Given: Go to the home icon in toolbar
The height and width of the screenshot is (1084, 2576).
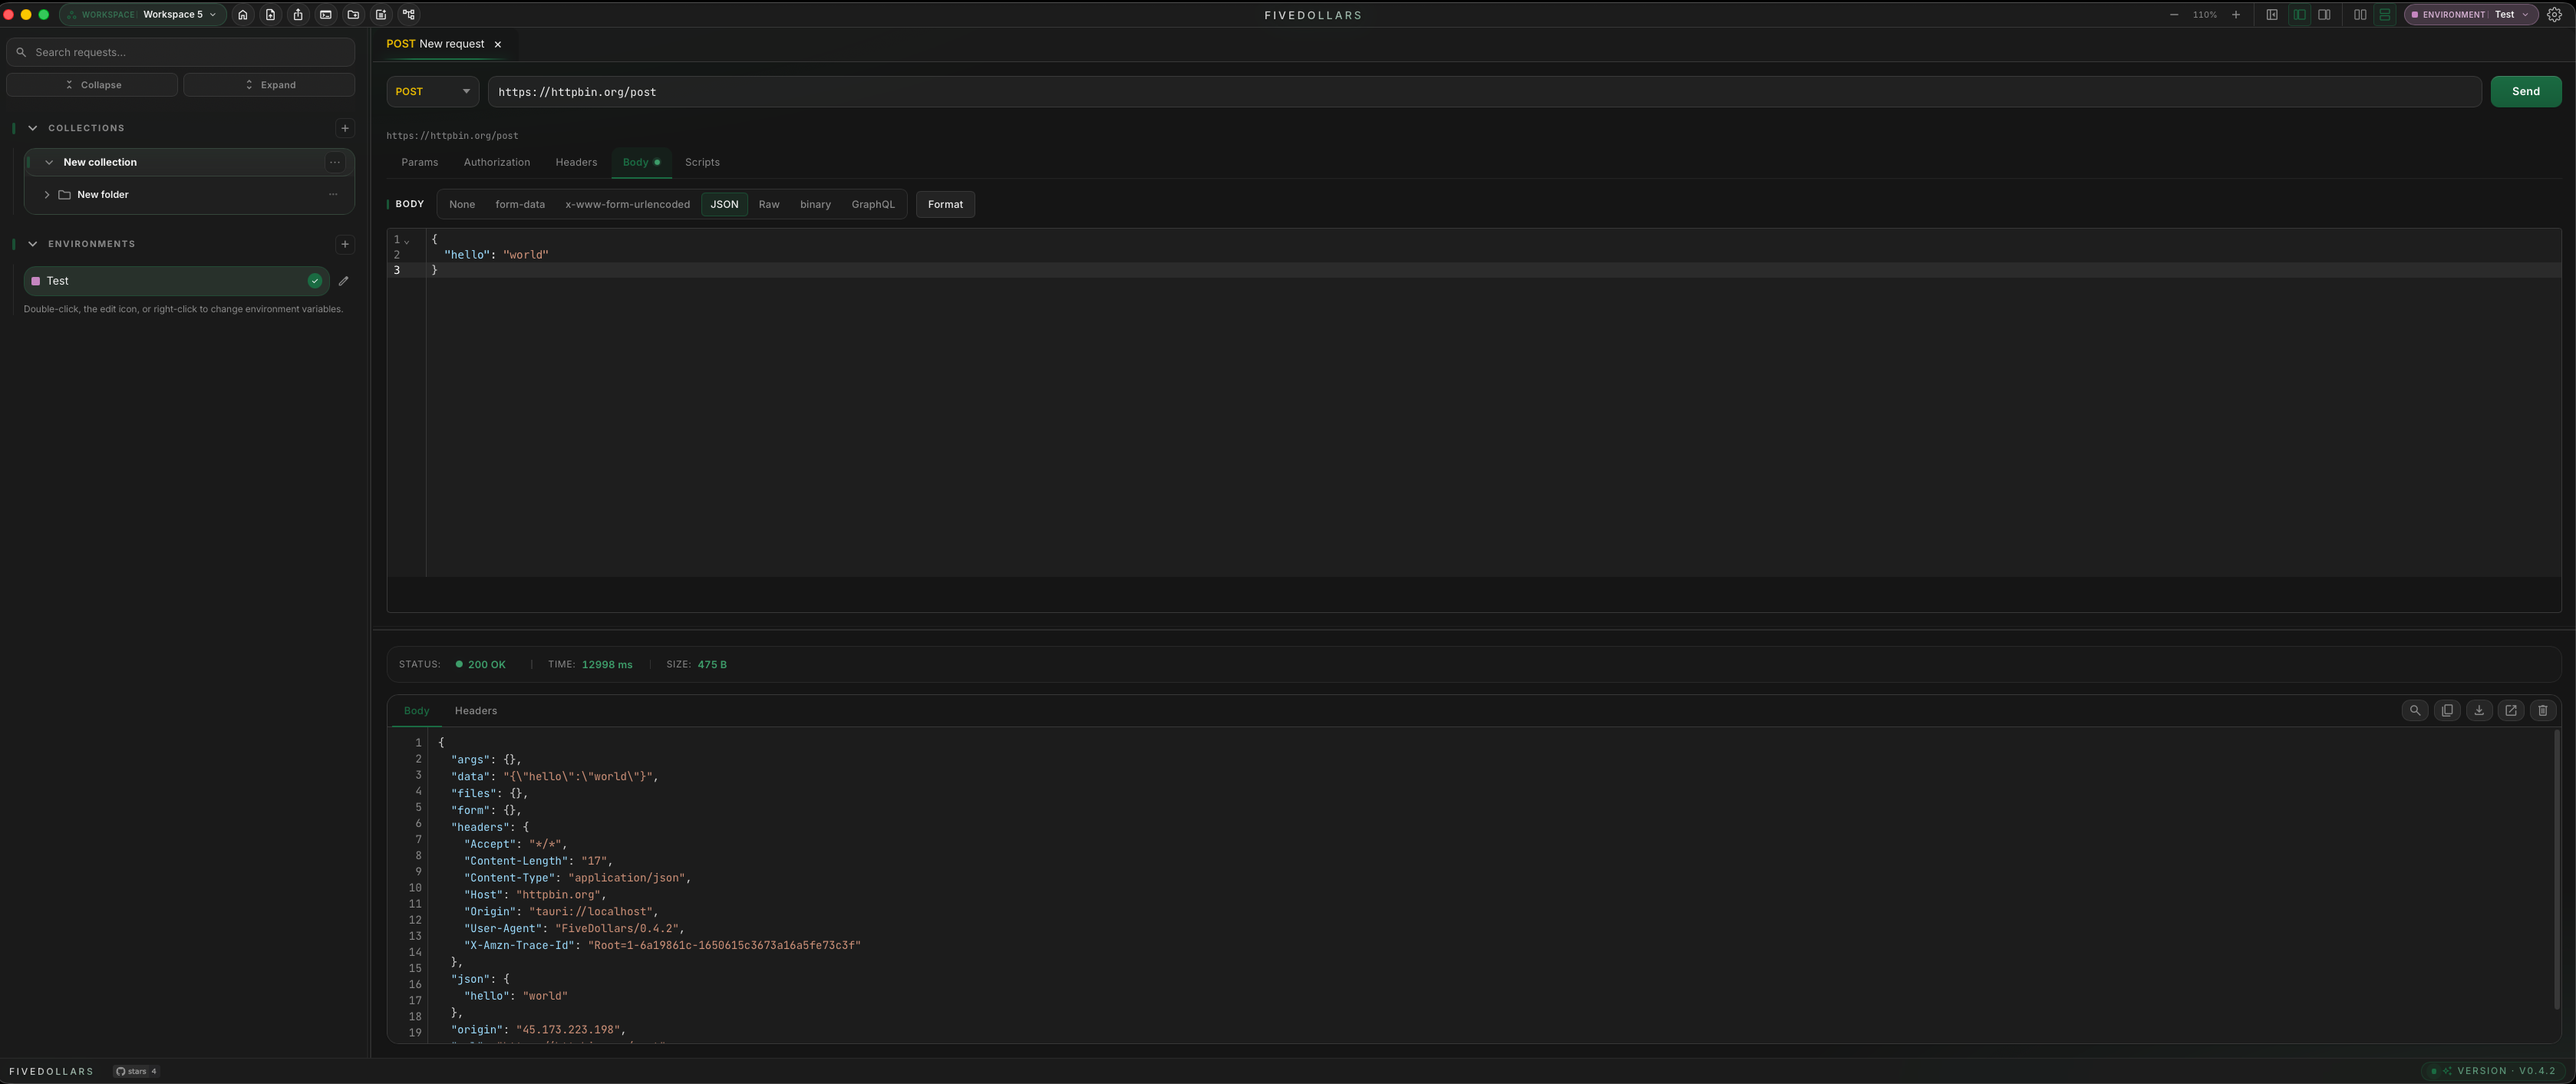Looking at the screenshot, I should 242,15.
